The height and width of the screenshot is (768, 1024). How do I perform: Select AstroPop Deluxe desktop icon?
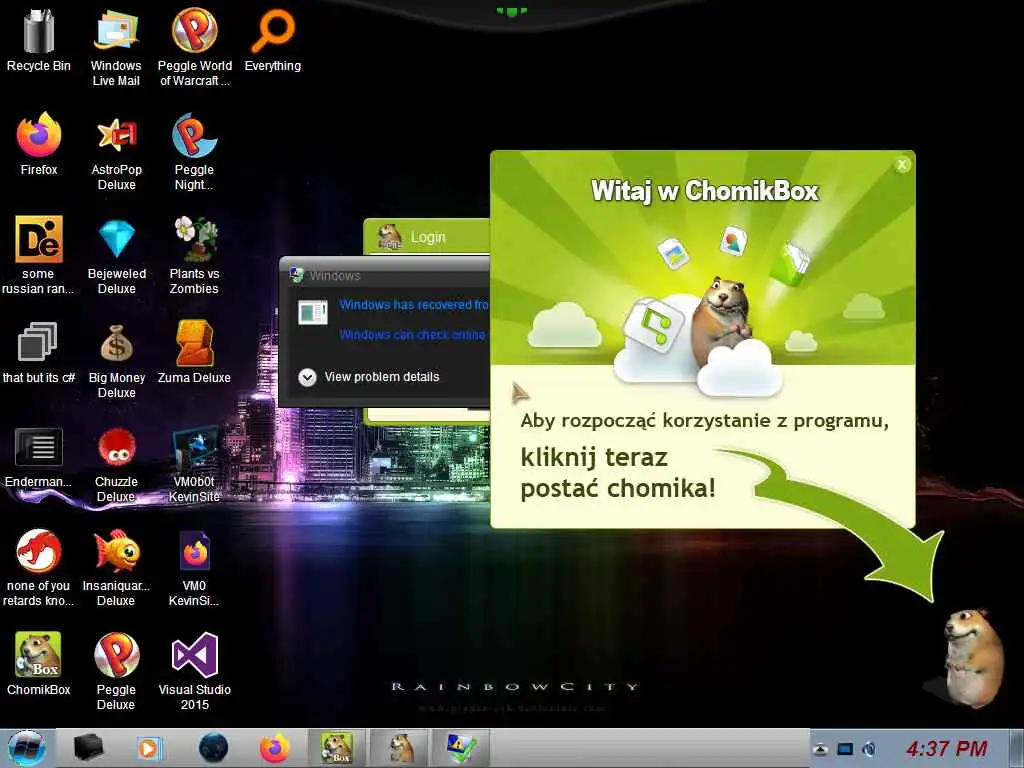(116, 152)
